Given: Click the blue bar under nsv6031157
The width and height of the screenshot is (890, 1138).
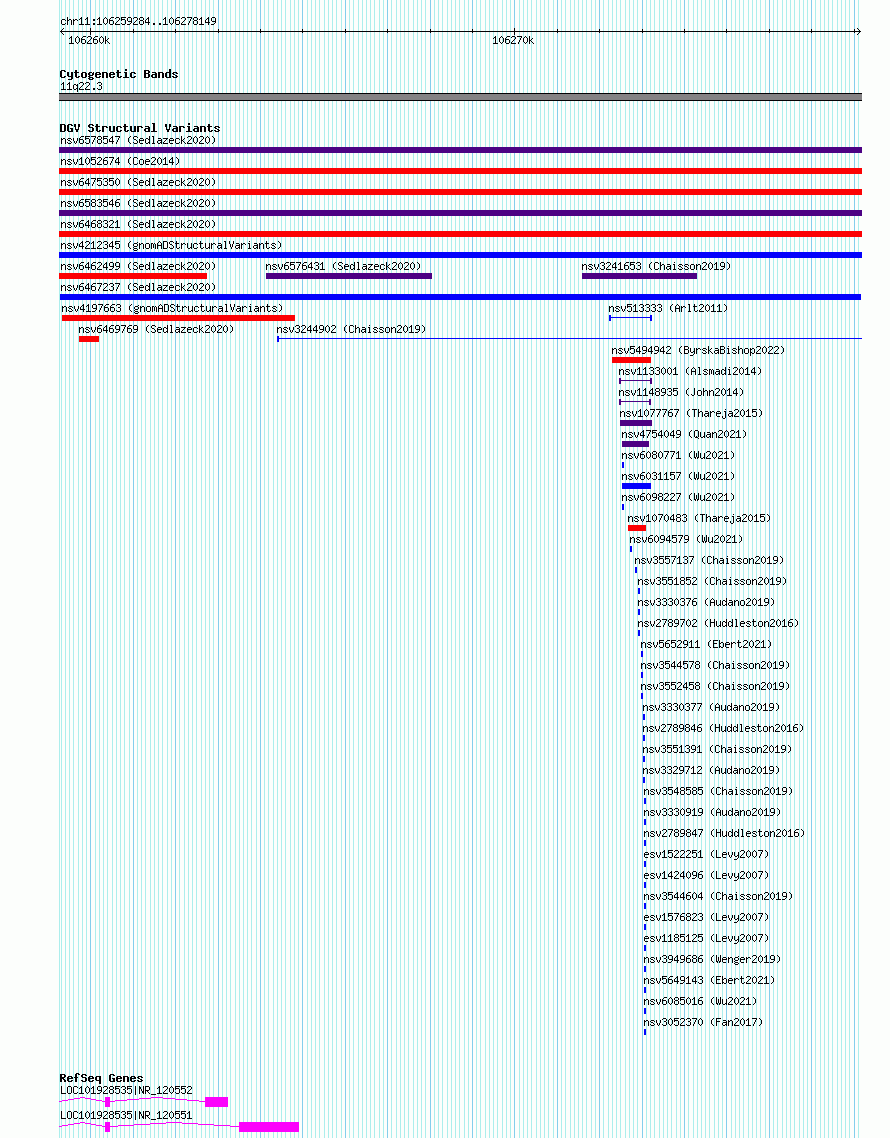Looking at the screenshot, I should (637, 486).
